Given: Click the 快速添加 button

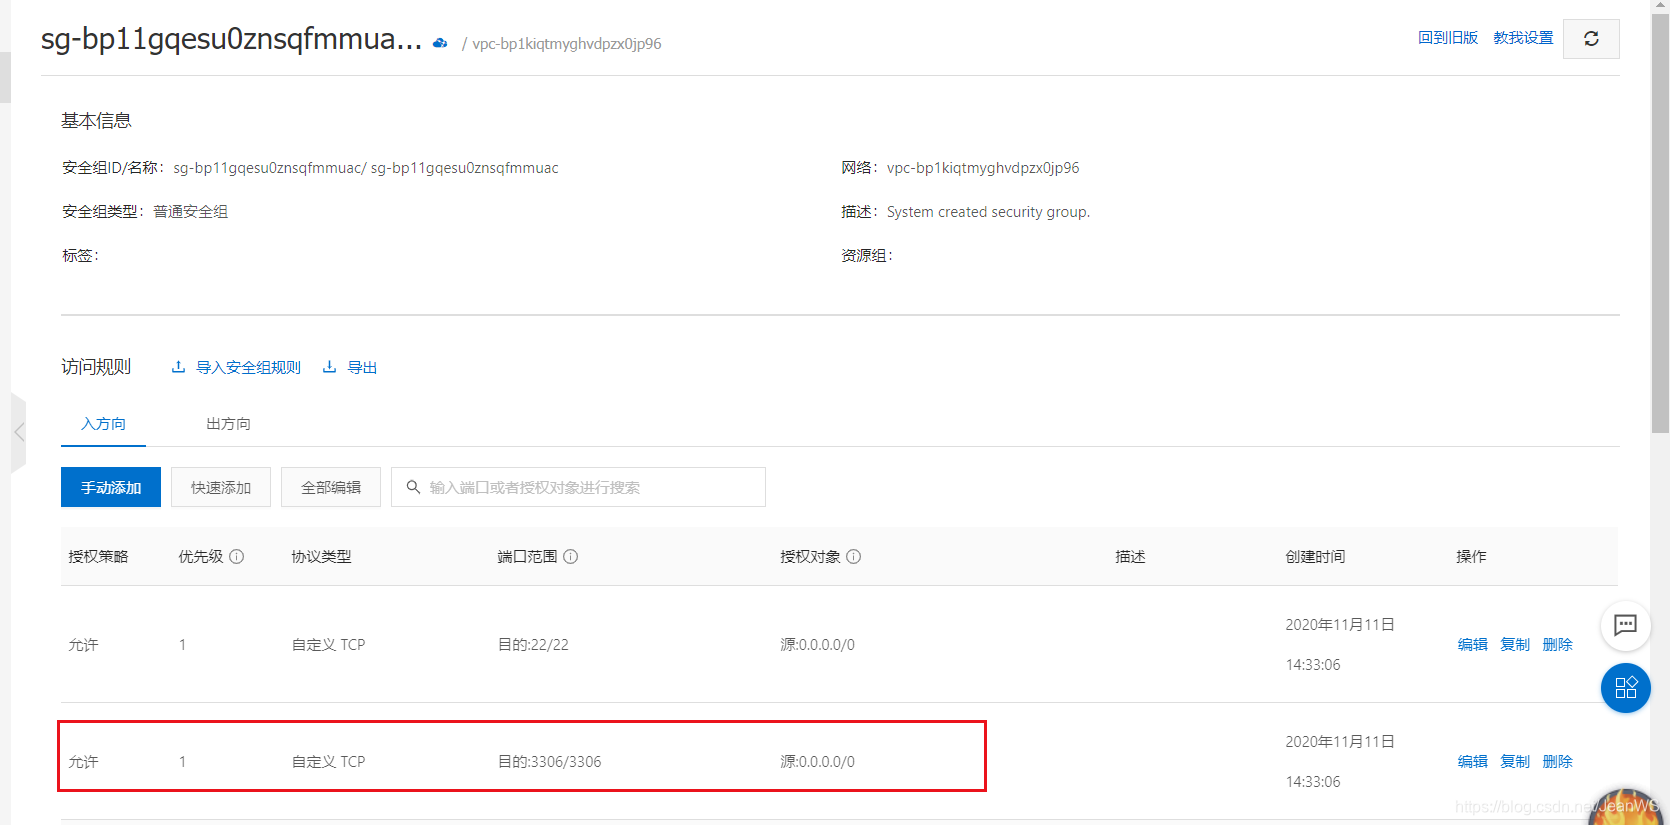Looking at the screenshot, I should point(221,487).
